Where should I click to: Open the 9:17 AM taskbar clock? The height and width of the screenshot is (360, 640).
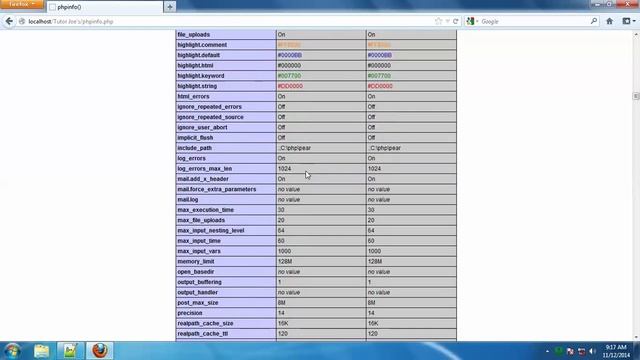pos(616,351)
